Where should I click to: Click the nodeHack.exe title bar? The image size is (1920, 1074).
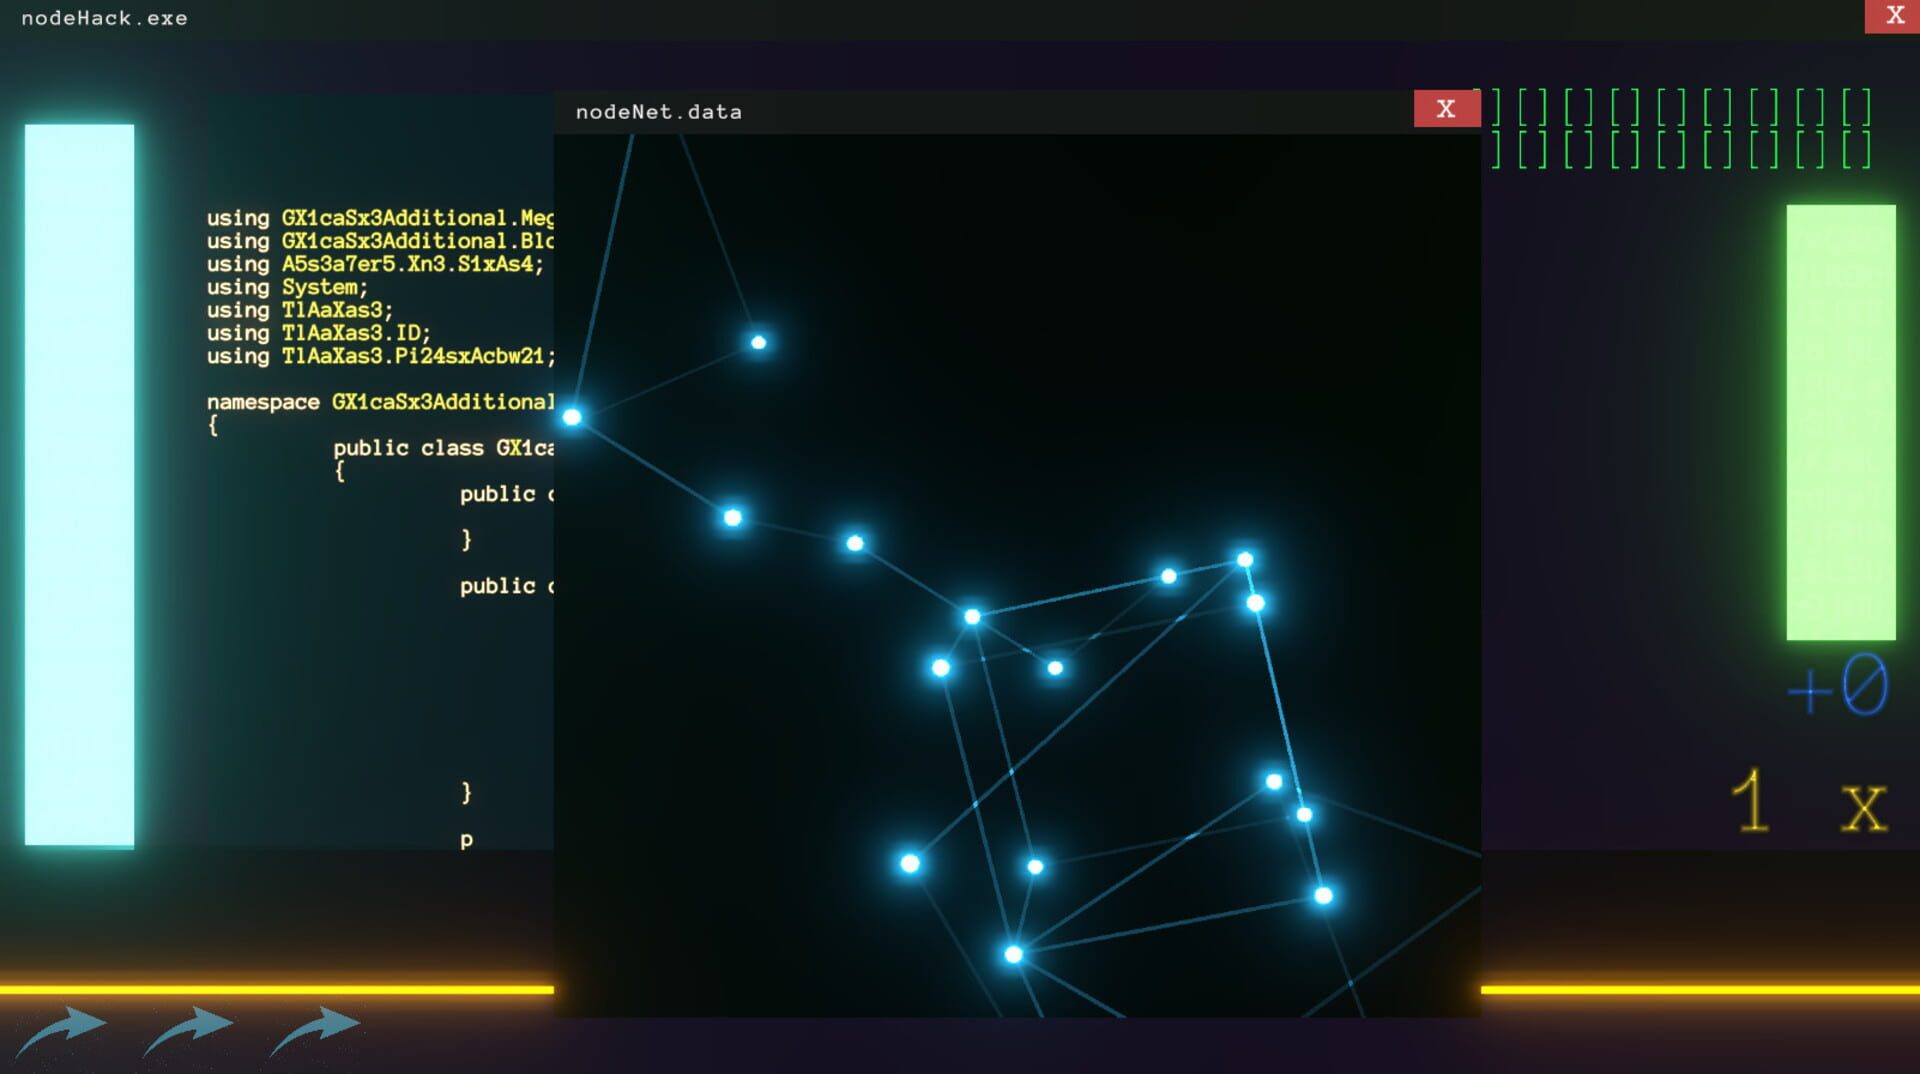click(105, 17)
